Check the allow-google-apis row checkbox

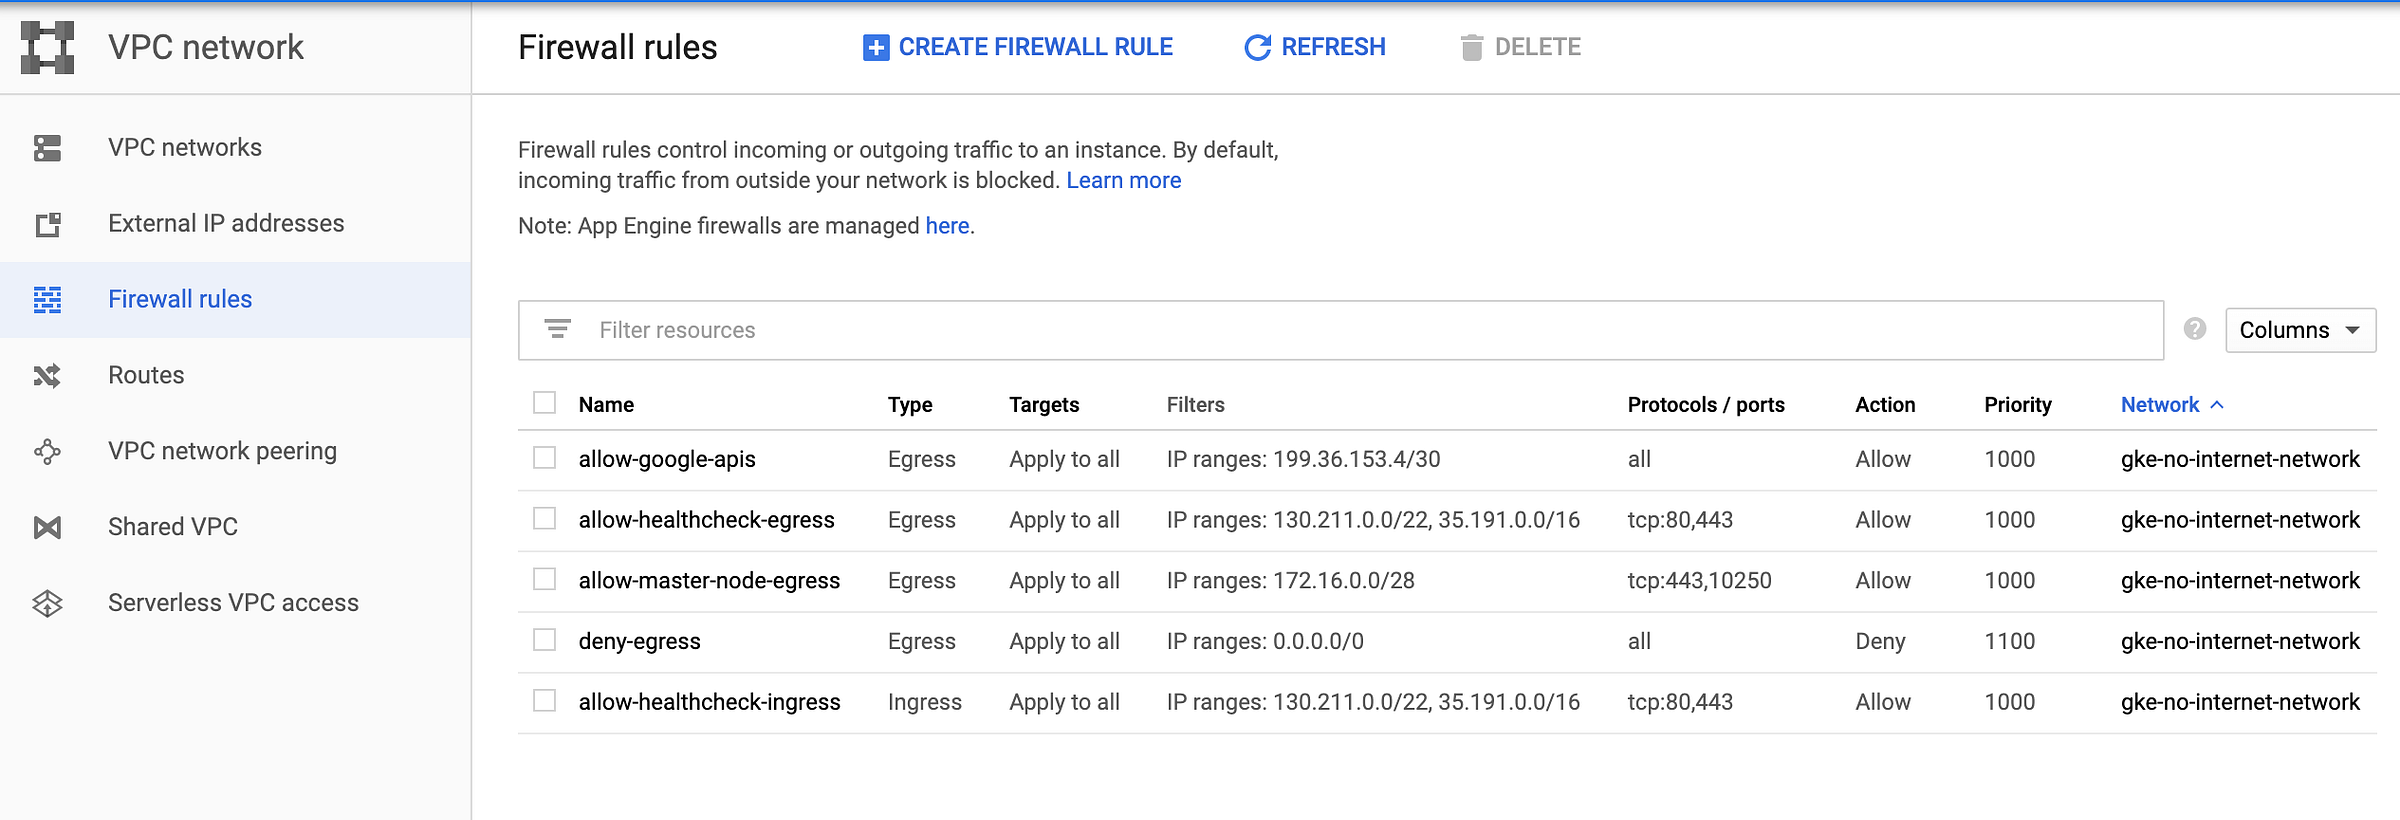tap(544, 458)
